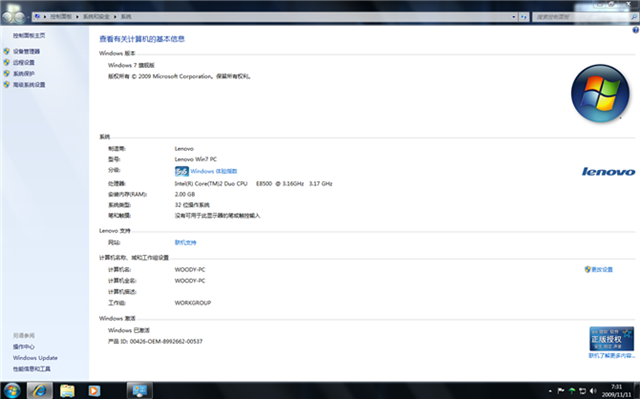640x399 pixels.
Task: Expand breadcrumb arrow after 控制面板
Action: [77, 17]
